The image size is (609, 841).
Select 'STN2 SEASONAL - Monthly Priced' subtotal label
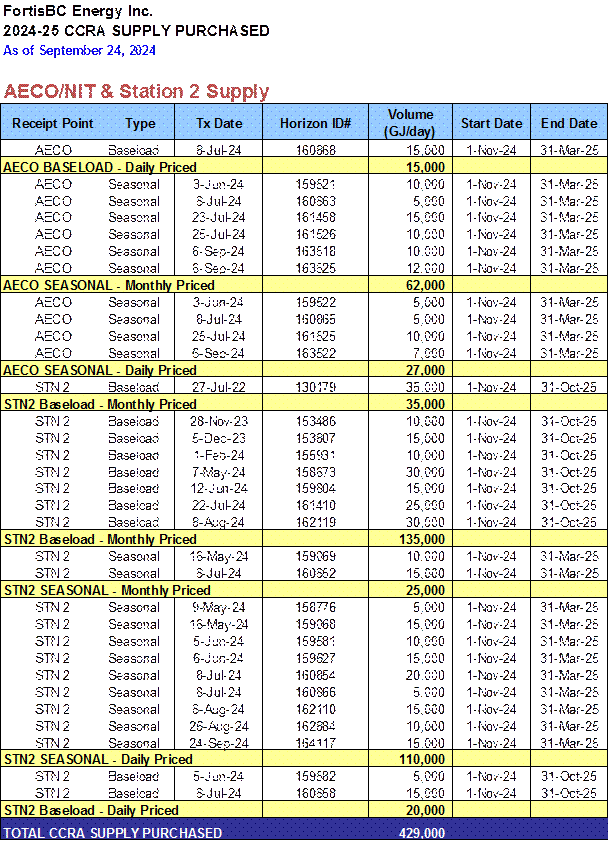click(107, 591)
